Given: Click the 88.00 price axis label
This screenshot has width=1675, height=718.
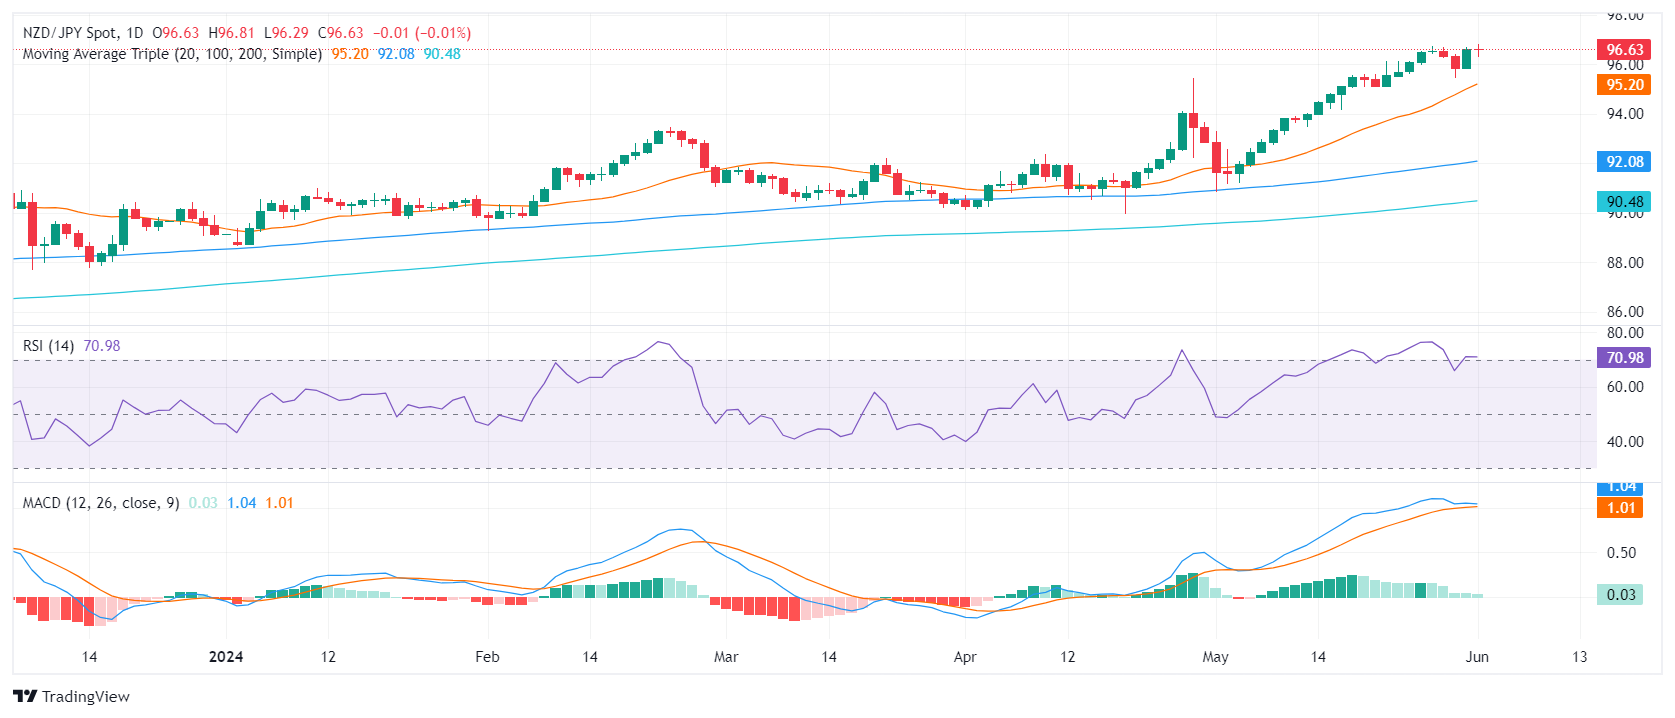Looking at the screenshot, I should (x=1624, y=263).
